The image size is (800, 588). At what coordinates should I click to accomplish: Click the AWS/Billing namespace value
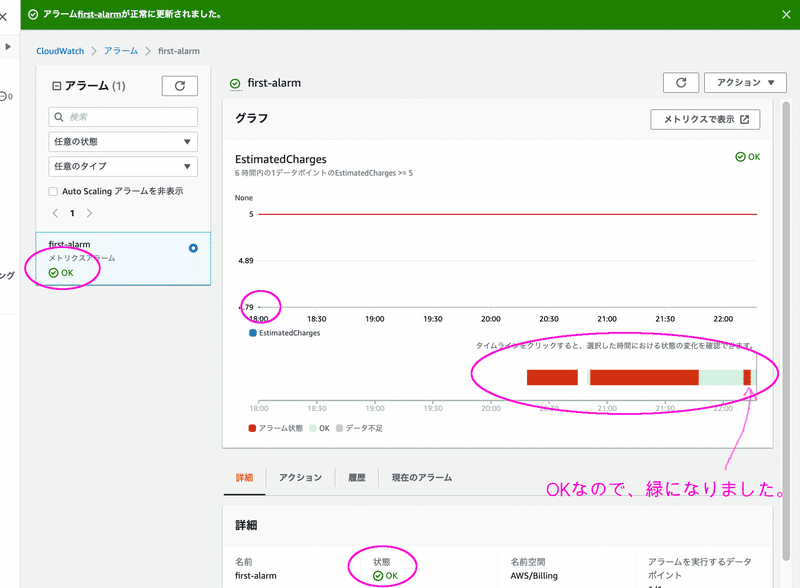pyautogui.click(x=534, y=576)
